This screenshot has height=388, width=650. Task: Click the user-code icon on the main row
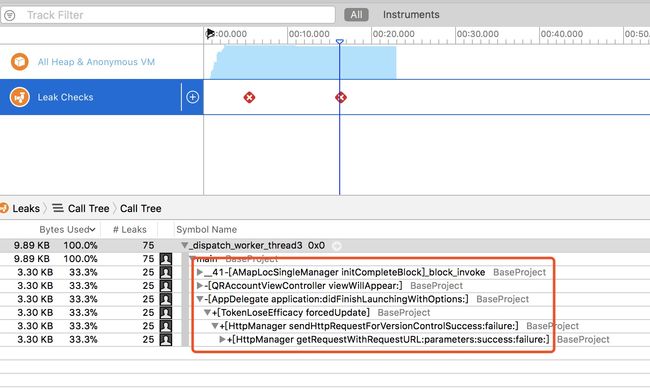point(166,259)
